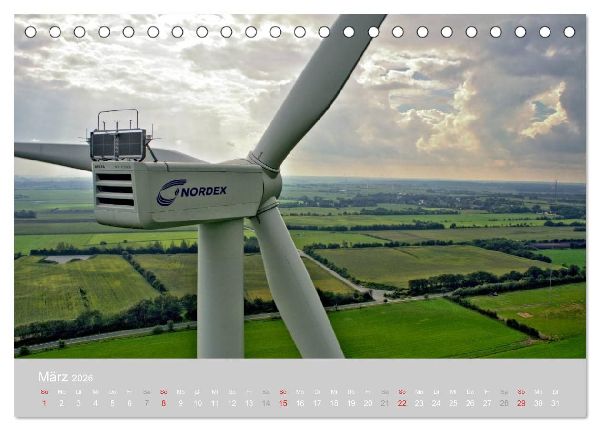
Task: Select date 12 in the calendar row
Action: [x=232, y=403]
